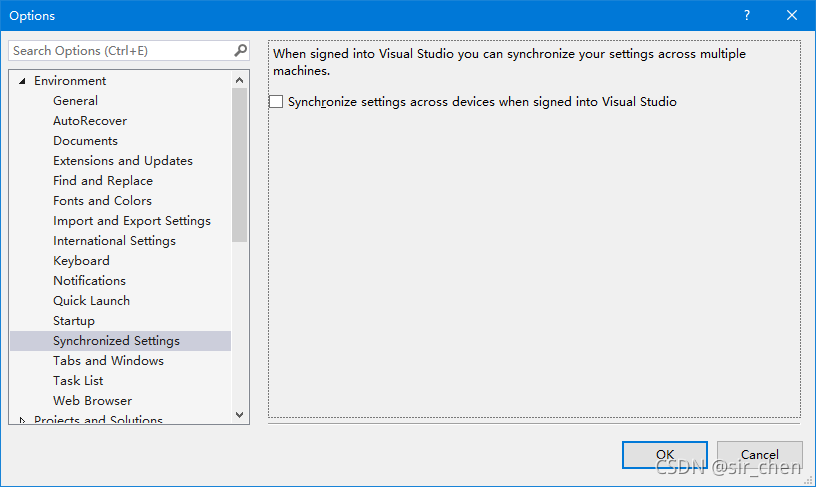Select the Keyboard options page

coord(81,261)
